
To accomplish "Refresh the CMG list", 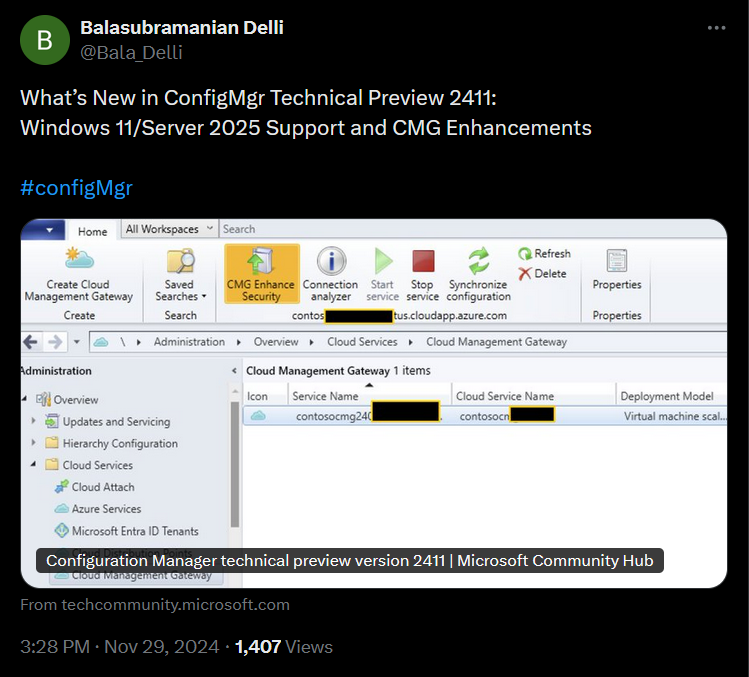I will pyautogui.click(x=545, y=254).
